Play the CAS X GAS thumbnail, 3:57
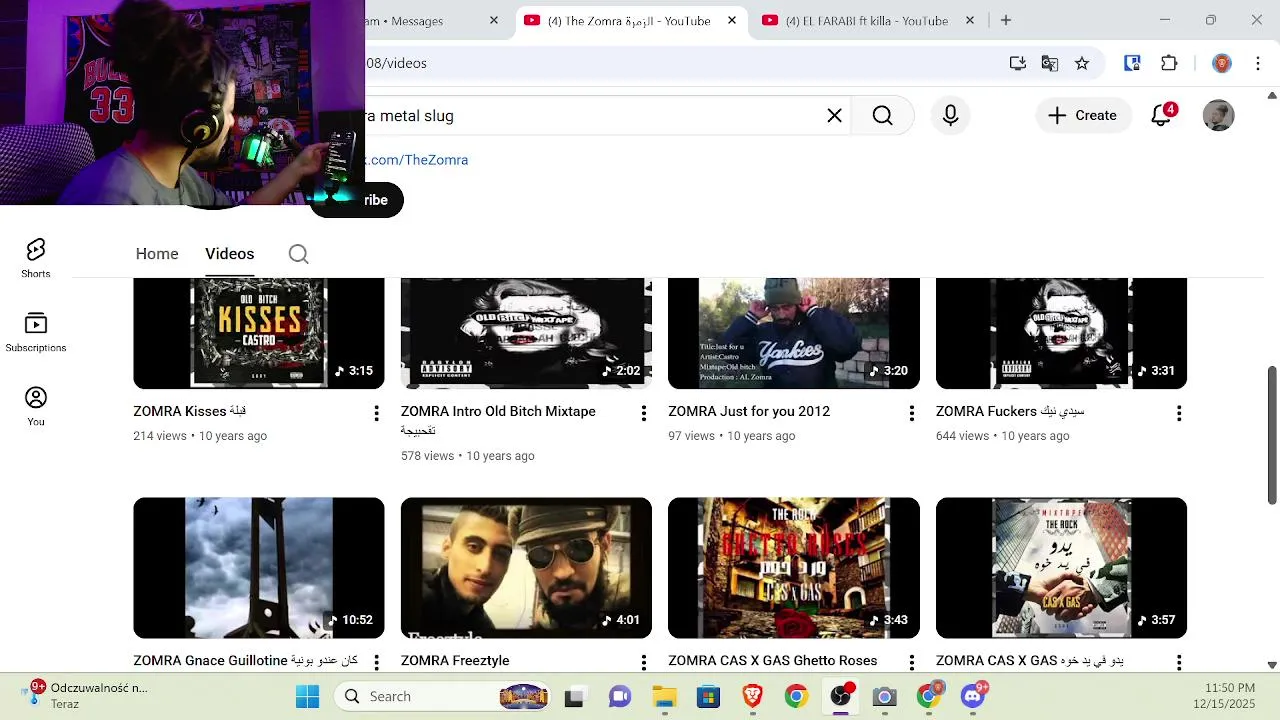 click(x=1061, y=568)
